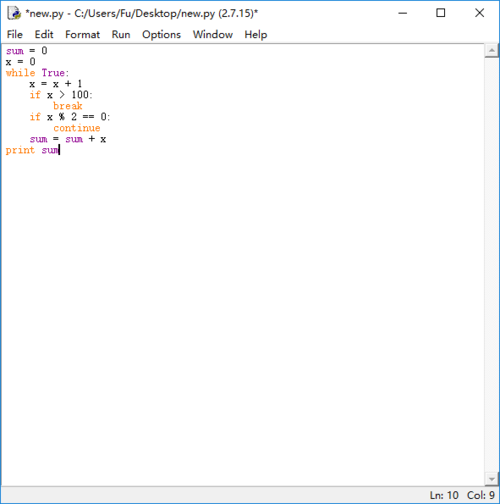Place cursor after 'print sum' line
This screenshot has height=504, width=500.
point(60,150)
